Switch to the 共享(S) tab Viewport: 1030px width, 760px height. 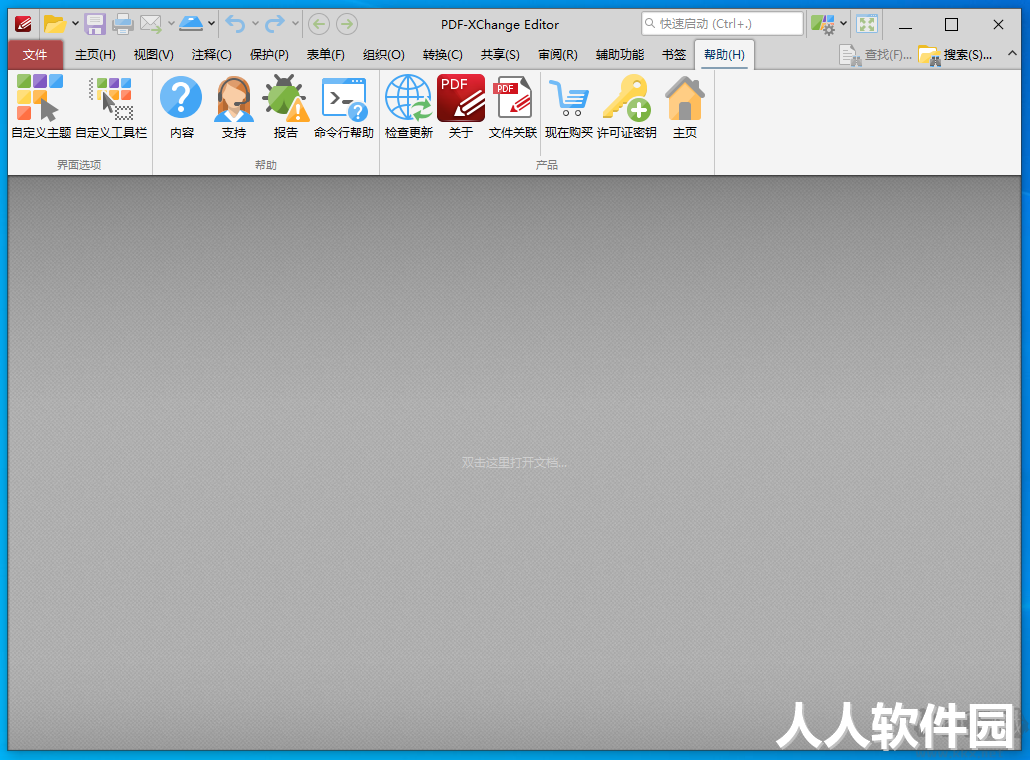click(x=500, y=55)
